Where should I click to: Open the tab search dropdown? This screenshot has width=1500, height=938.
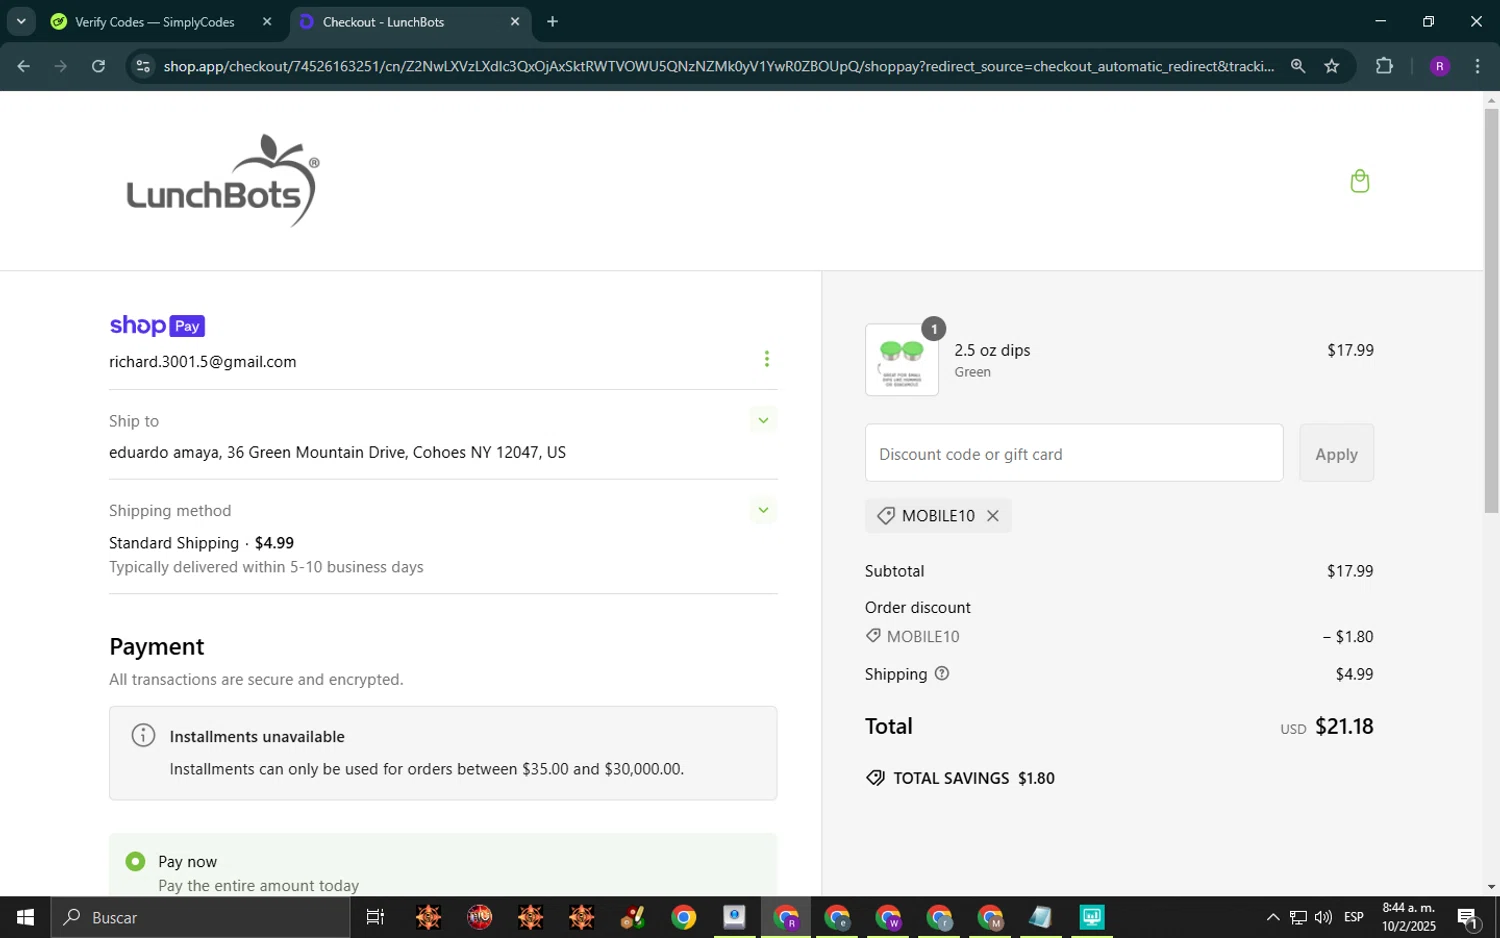click(x=21, y=21)
